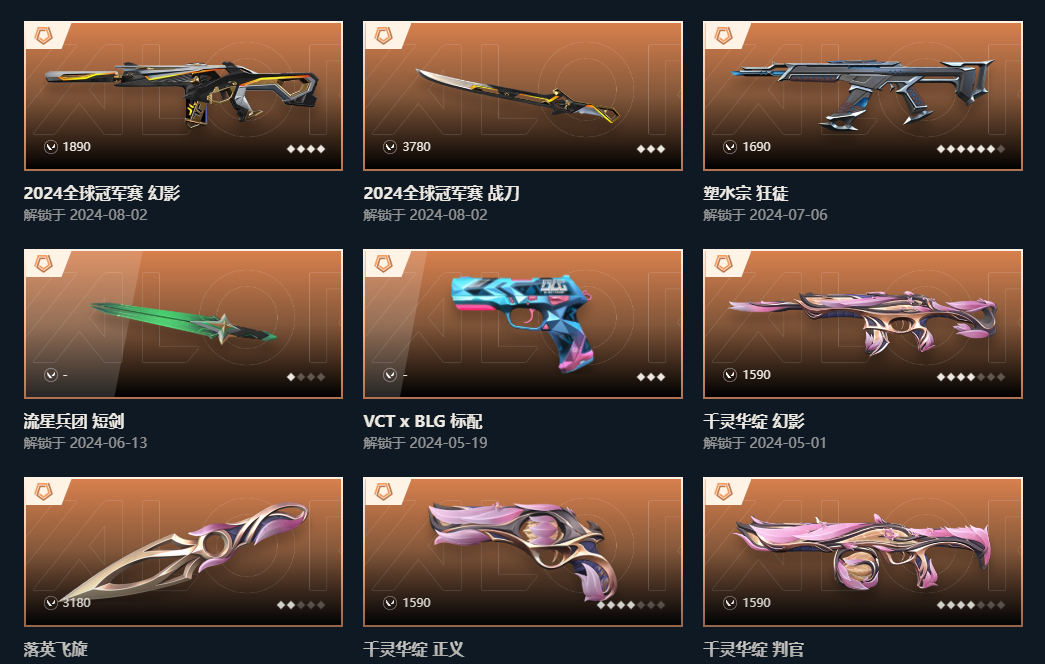
Task: Click upgrade level diamonds on 塑水宗 狂徒
Action: pyautogui.click(x=970, y=149)
